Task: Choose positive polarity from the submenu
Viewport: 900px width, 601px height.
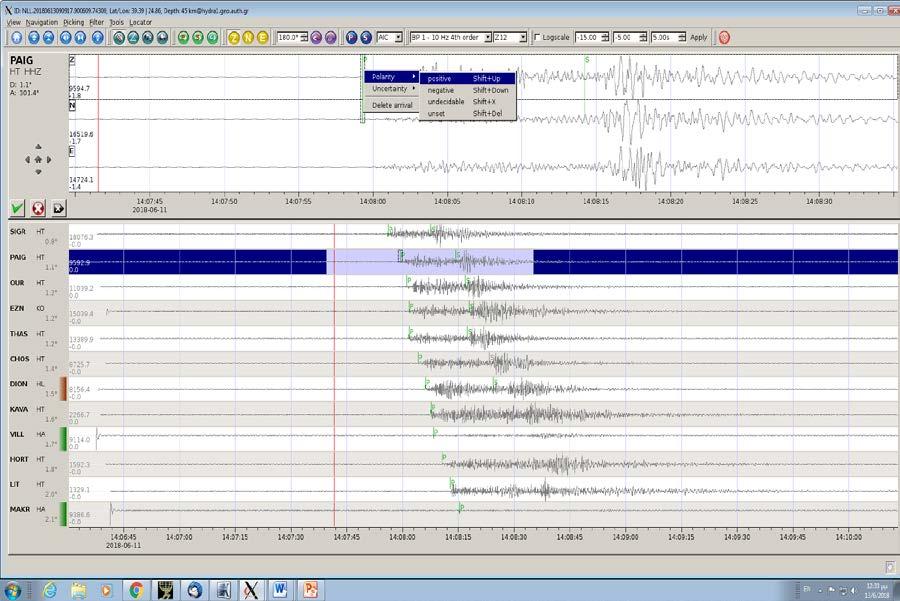Action: pyautogui.click(x=468, y=79)
